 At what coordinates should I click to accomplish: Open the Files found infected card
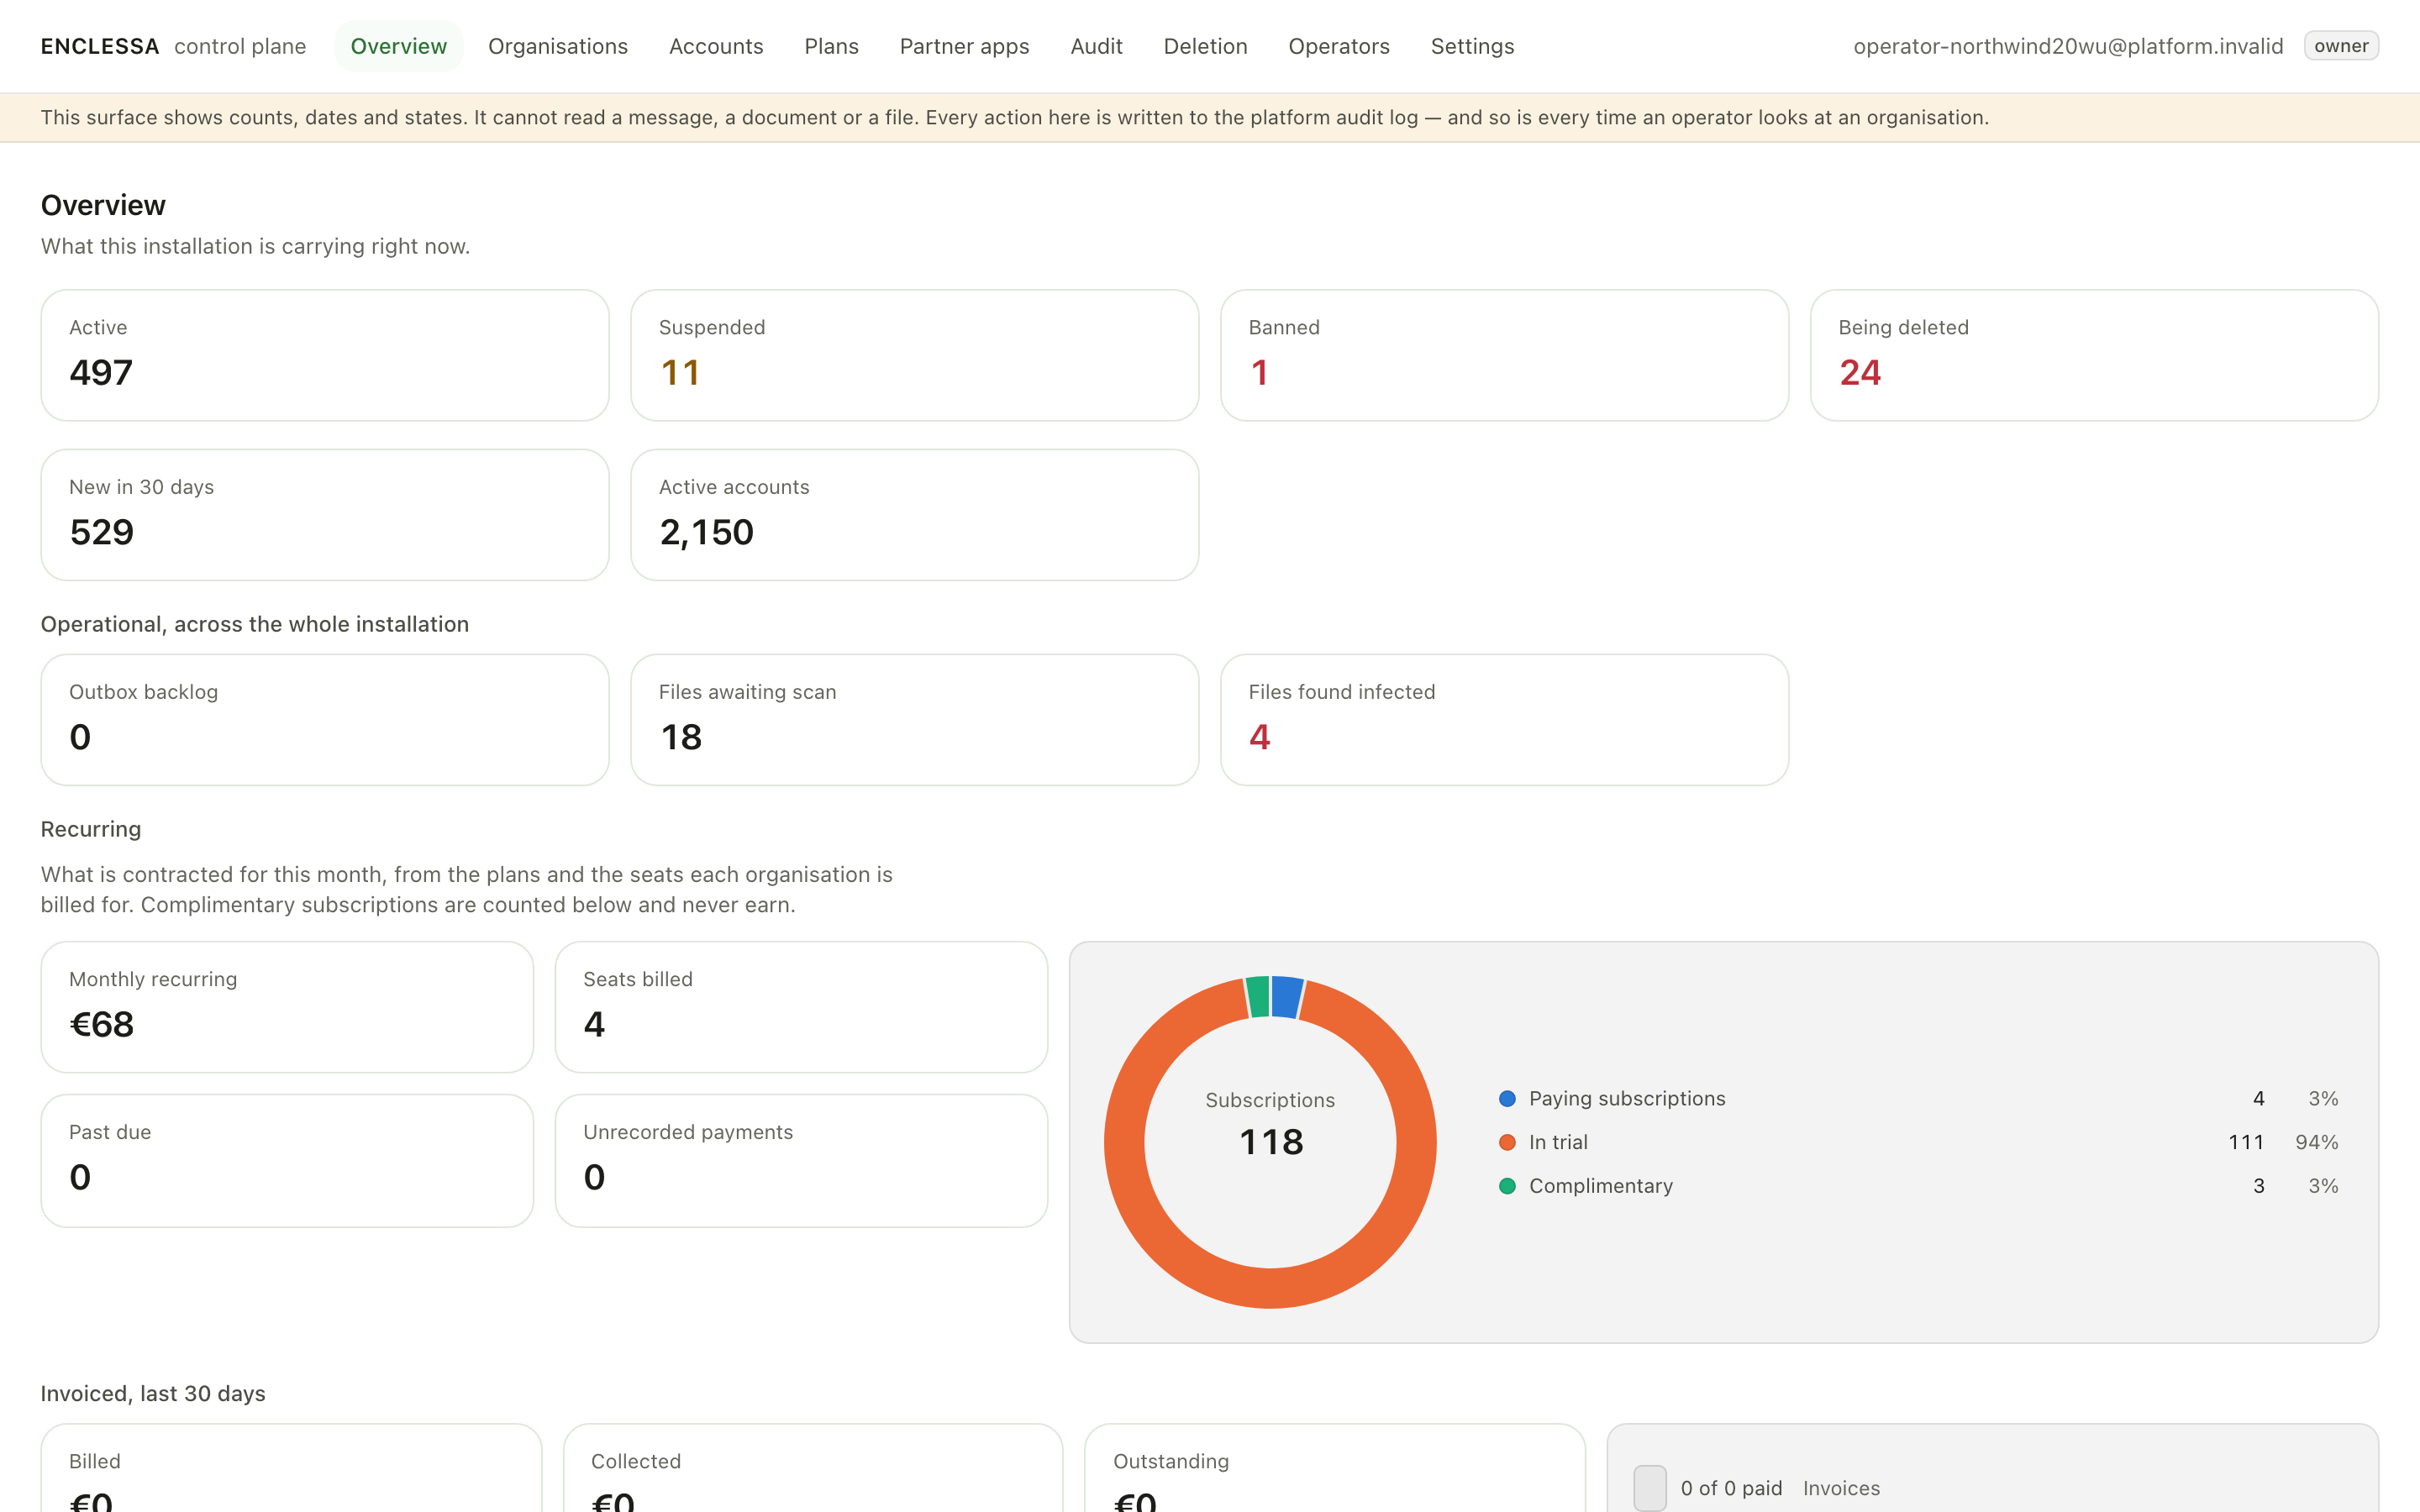click(x=1504, y=720)
